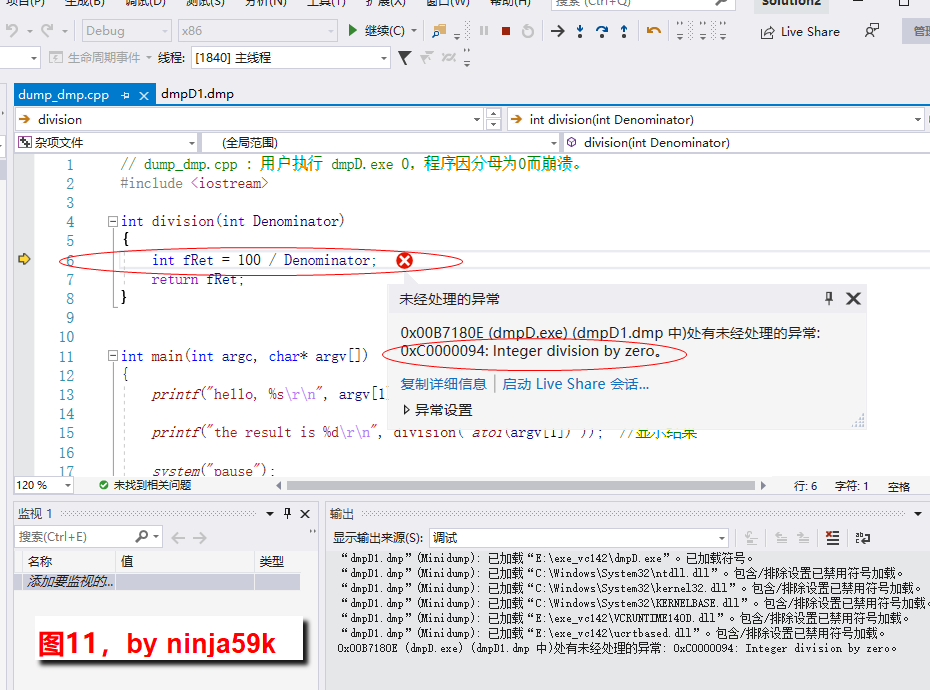The image size is (930, 690).
Task: Click the Restart debugging icon
Action: 528,31
